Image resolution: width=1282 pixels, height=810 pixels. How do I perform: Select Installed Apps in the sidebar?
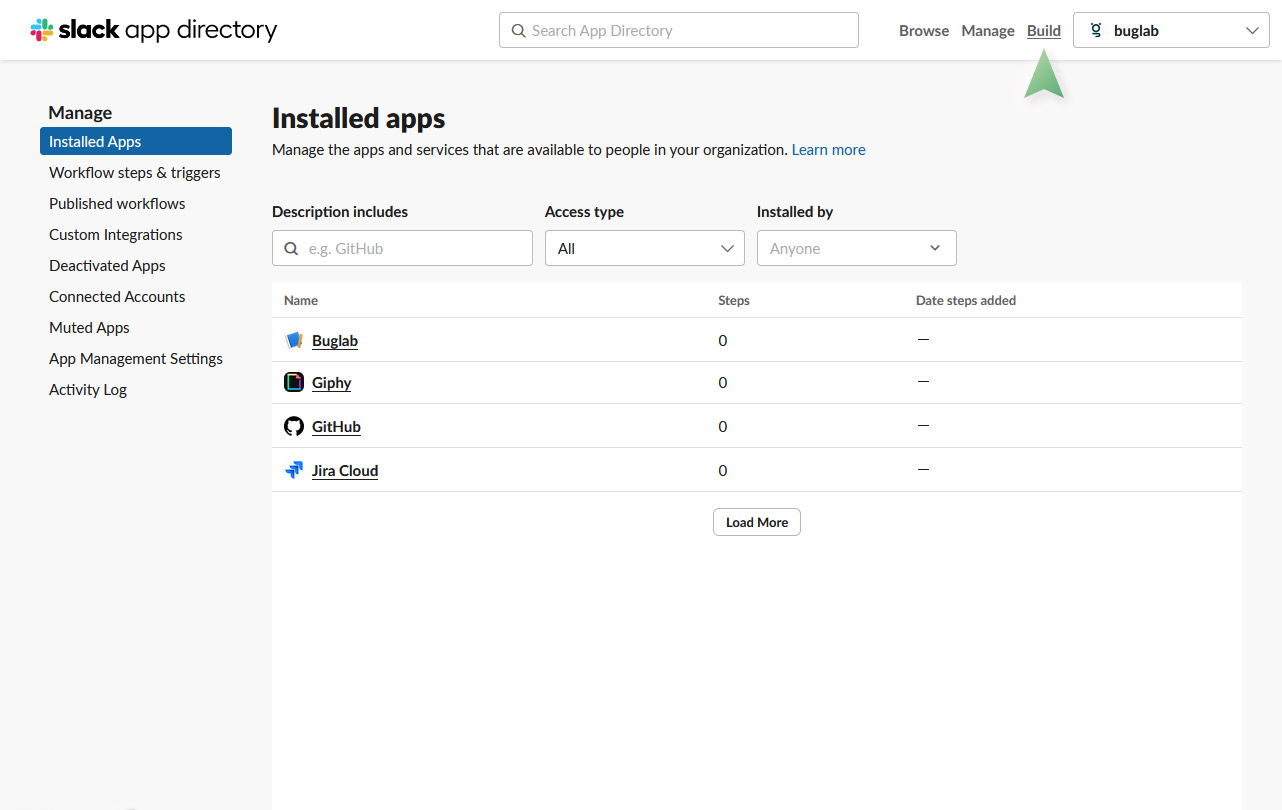(x=136, y=141)
